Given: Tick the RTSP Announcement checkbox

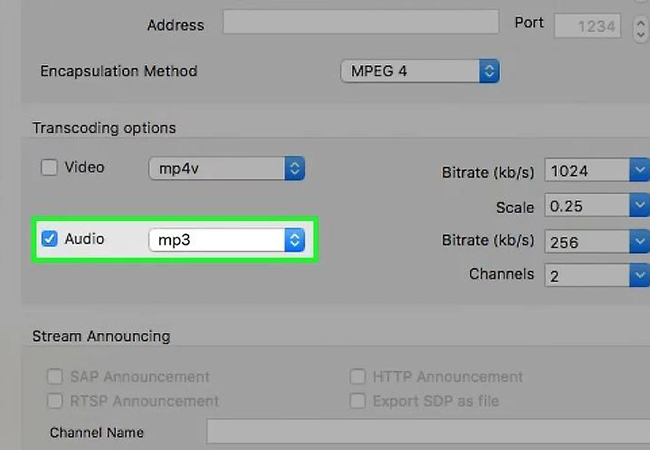Looking at the screenshot, I should click(x=55, y=401).
